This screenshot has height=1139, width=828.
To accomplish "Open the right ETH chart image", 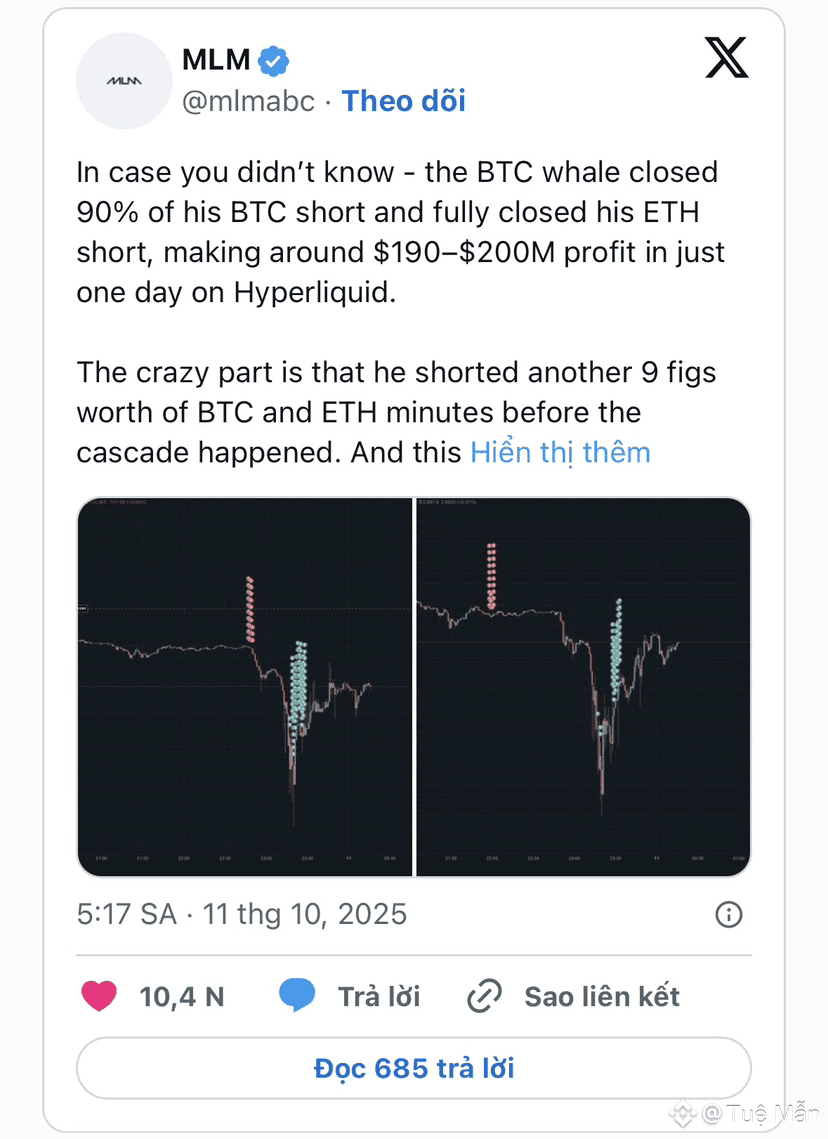I will coord(583,686).
